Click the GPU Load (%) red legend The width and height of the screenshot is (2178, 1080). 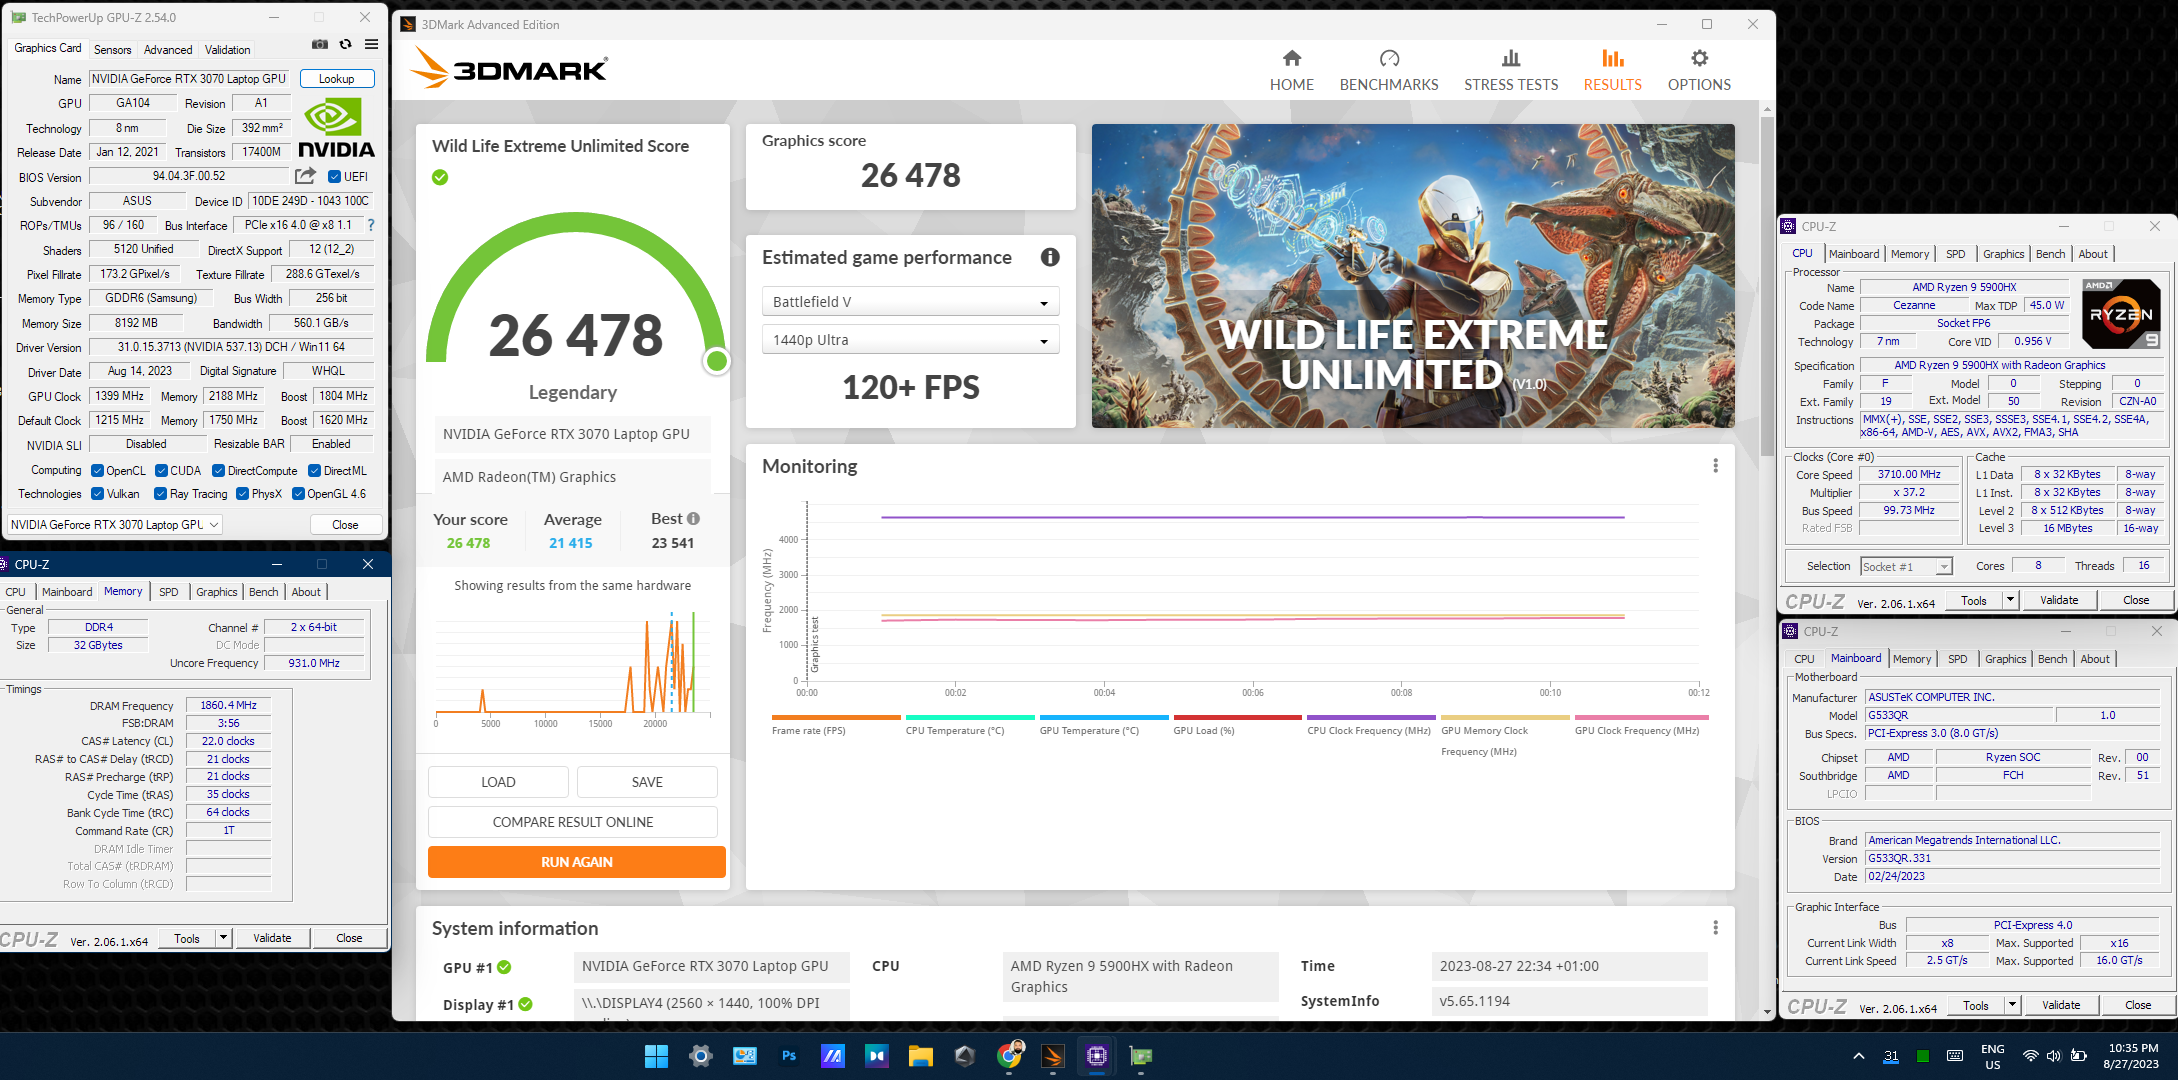(1238, 725)
